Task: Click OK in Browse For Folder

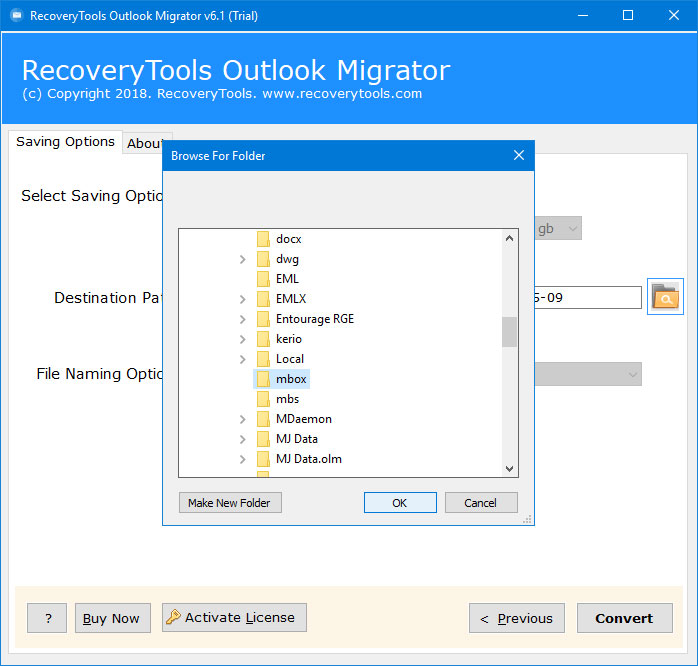Action: click(400, 503)
